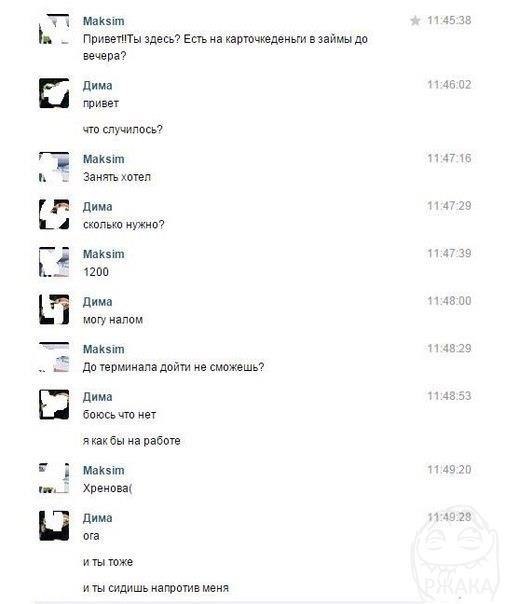
Task: Click the Дима name above 'могу налом'
Action: point(98,302)
